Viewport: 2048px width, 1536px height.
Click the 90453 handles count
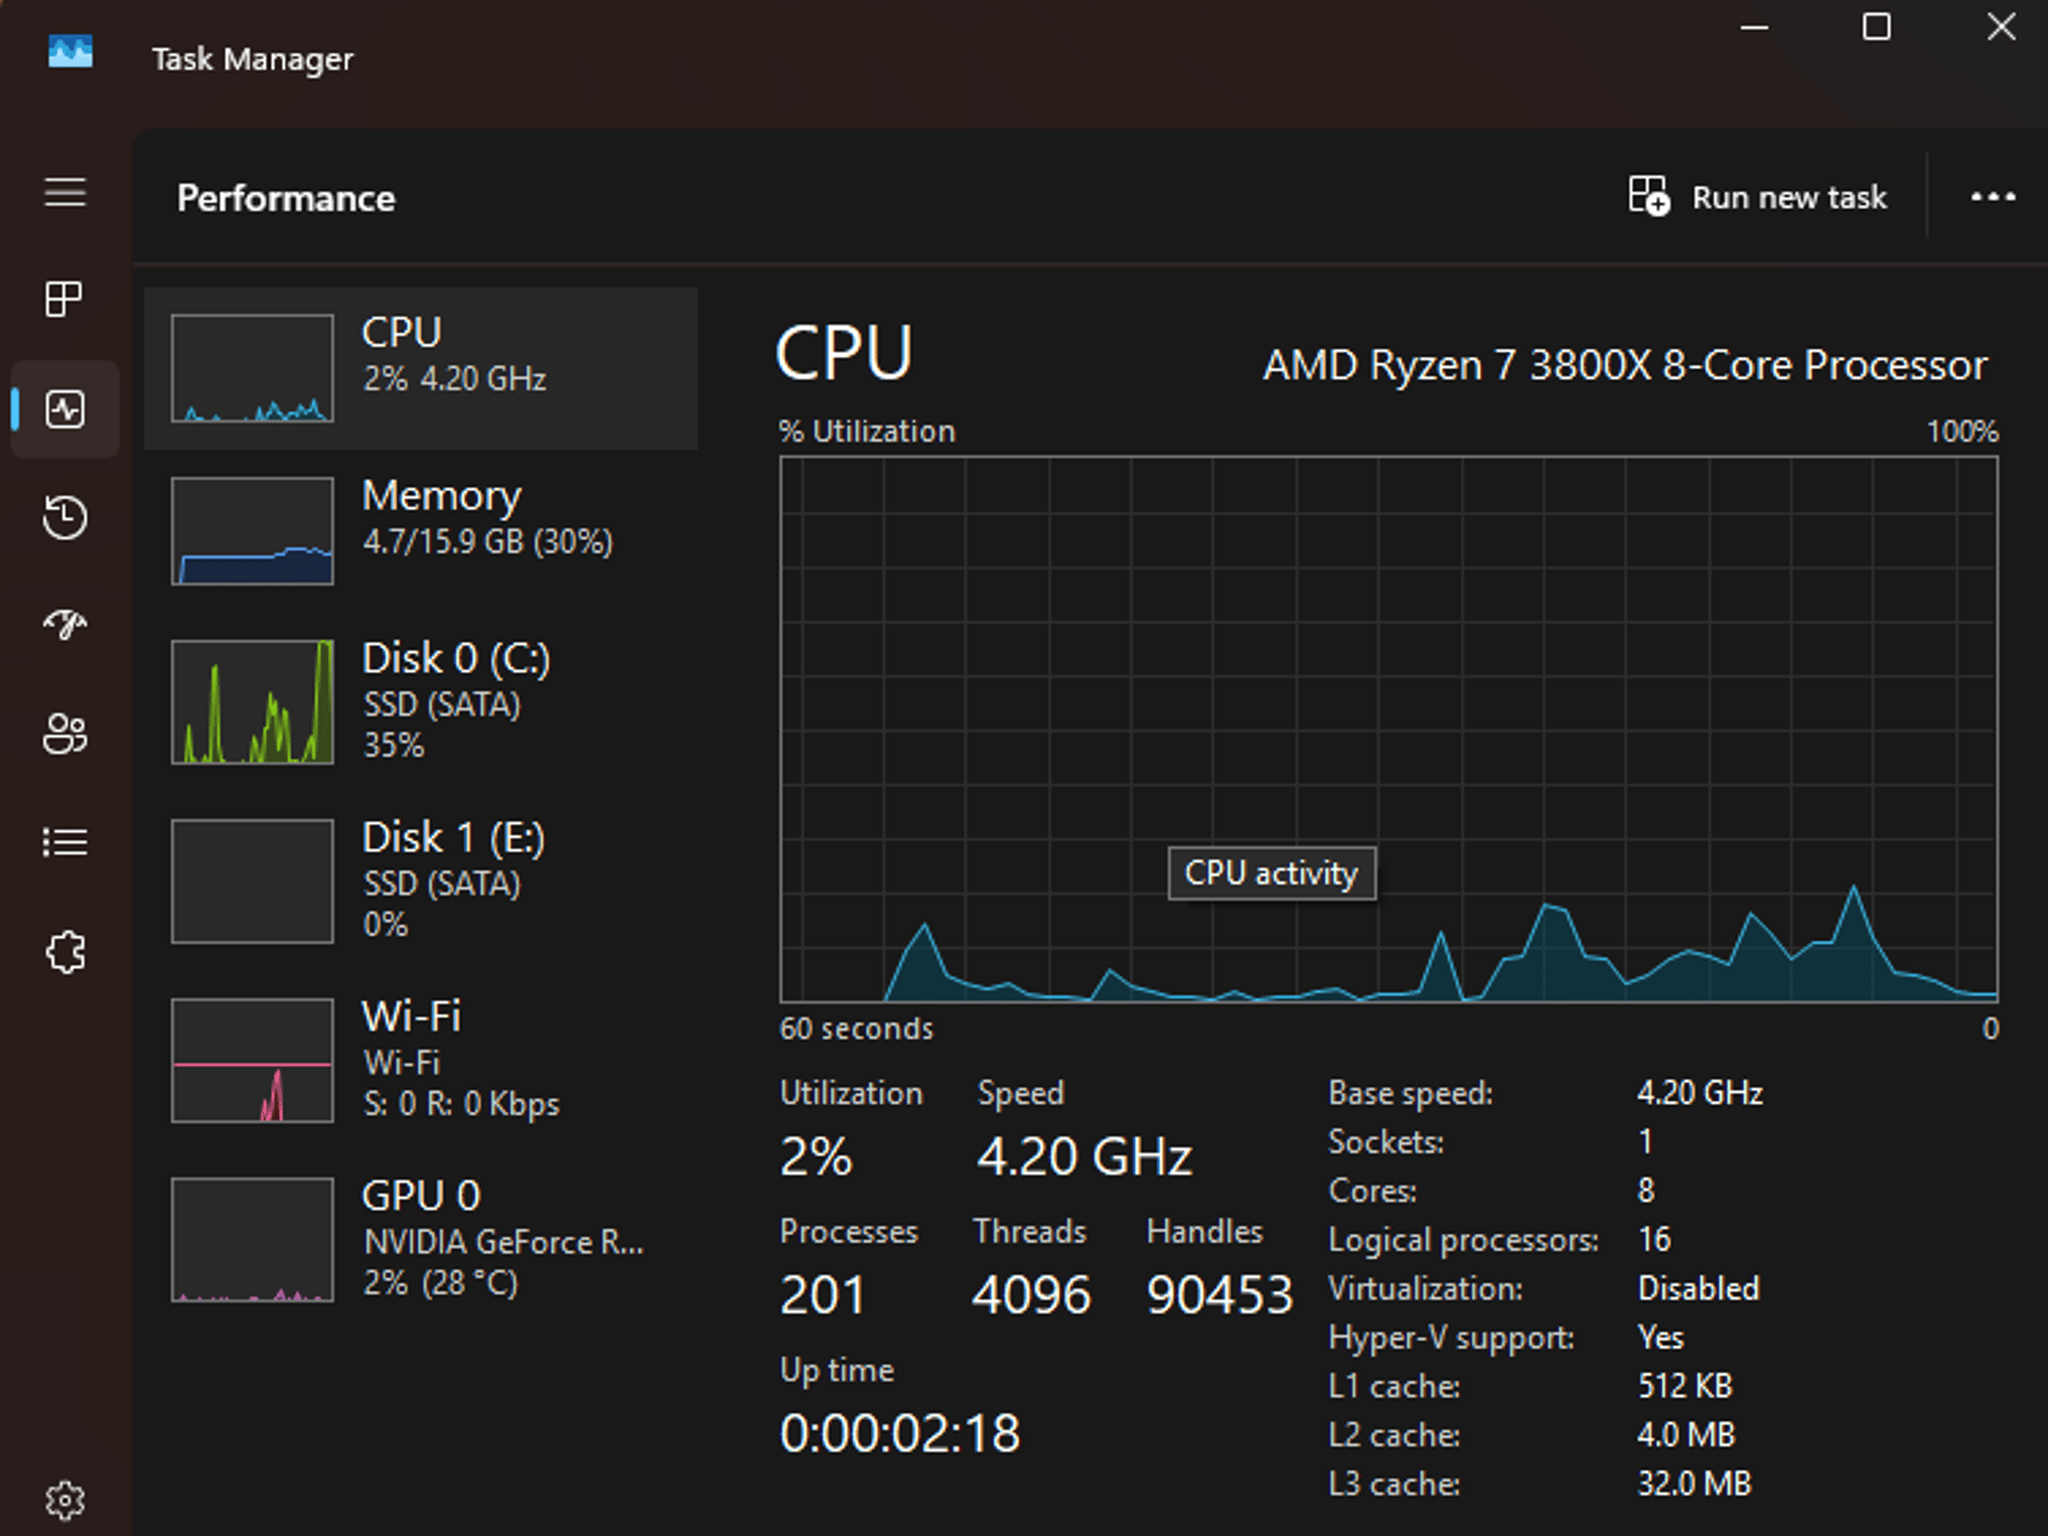(x=1219, y=1295)
